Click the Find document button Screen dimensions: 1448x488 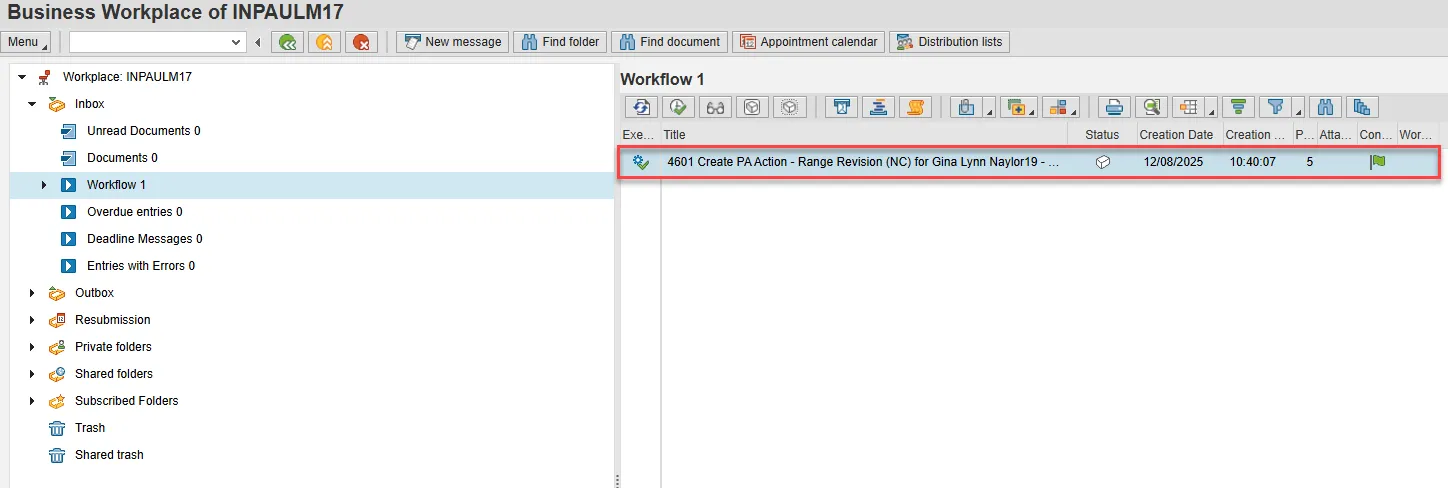[669, 42]
